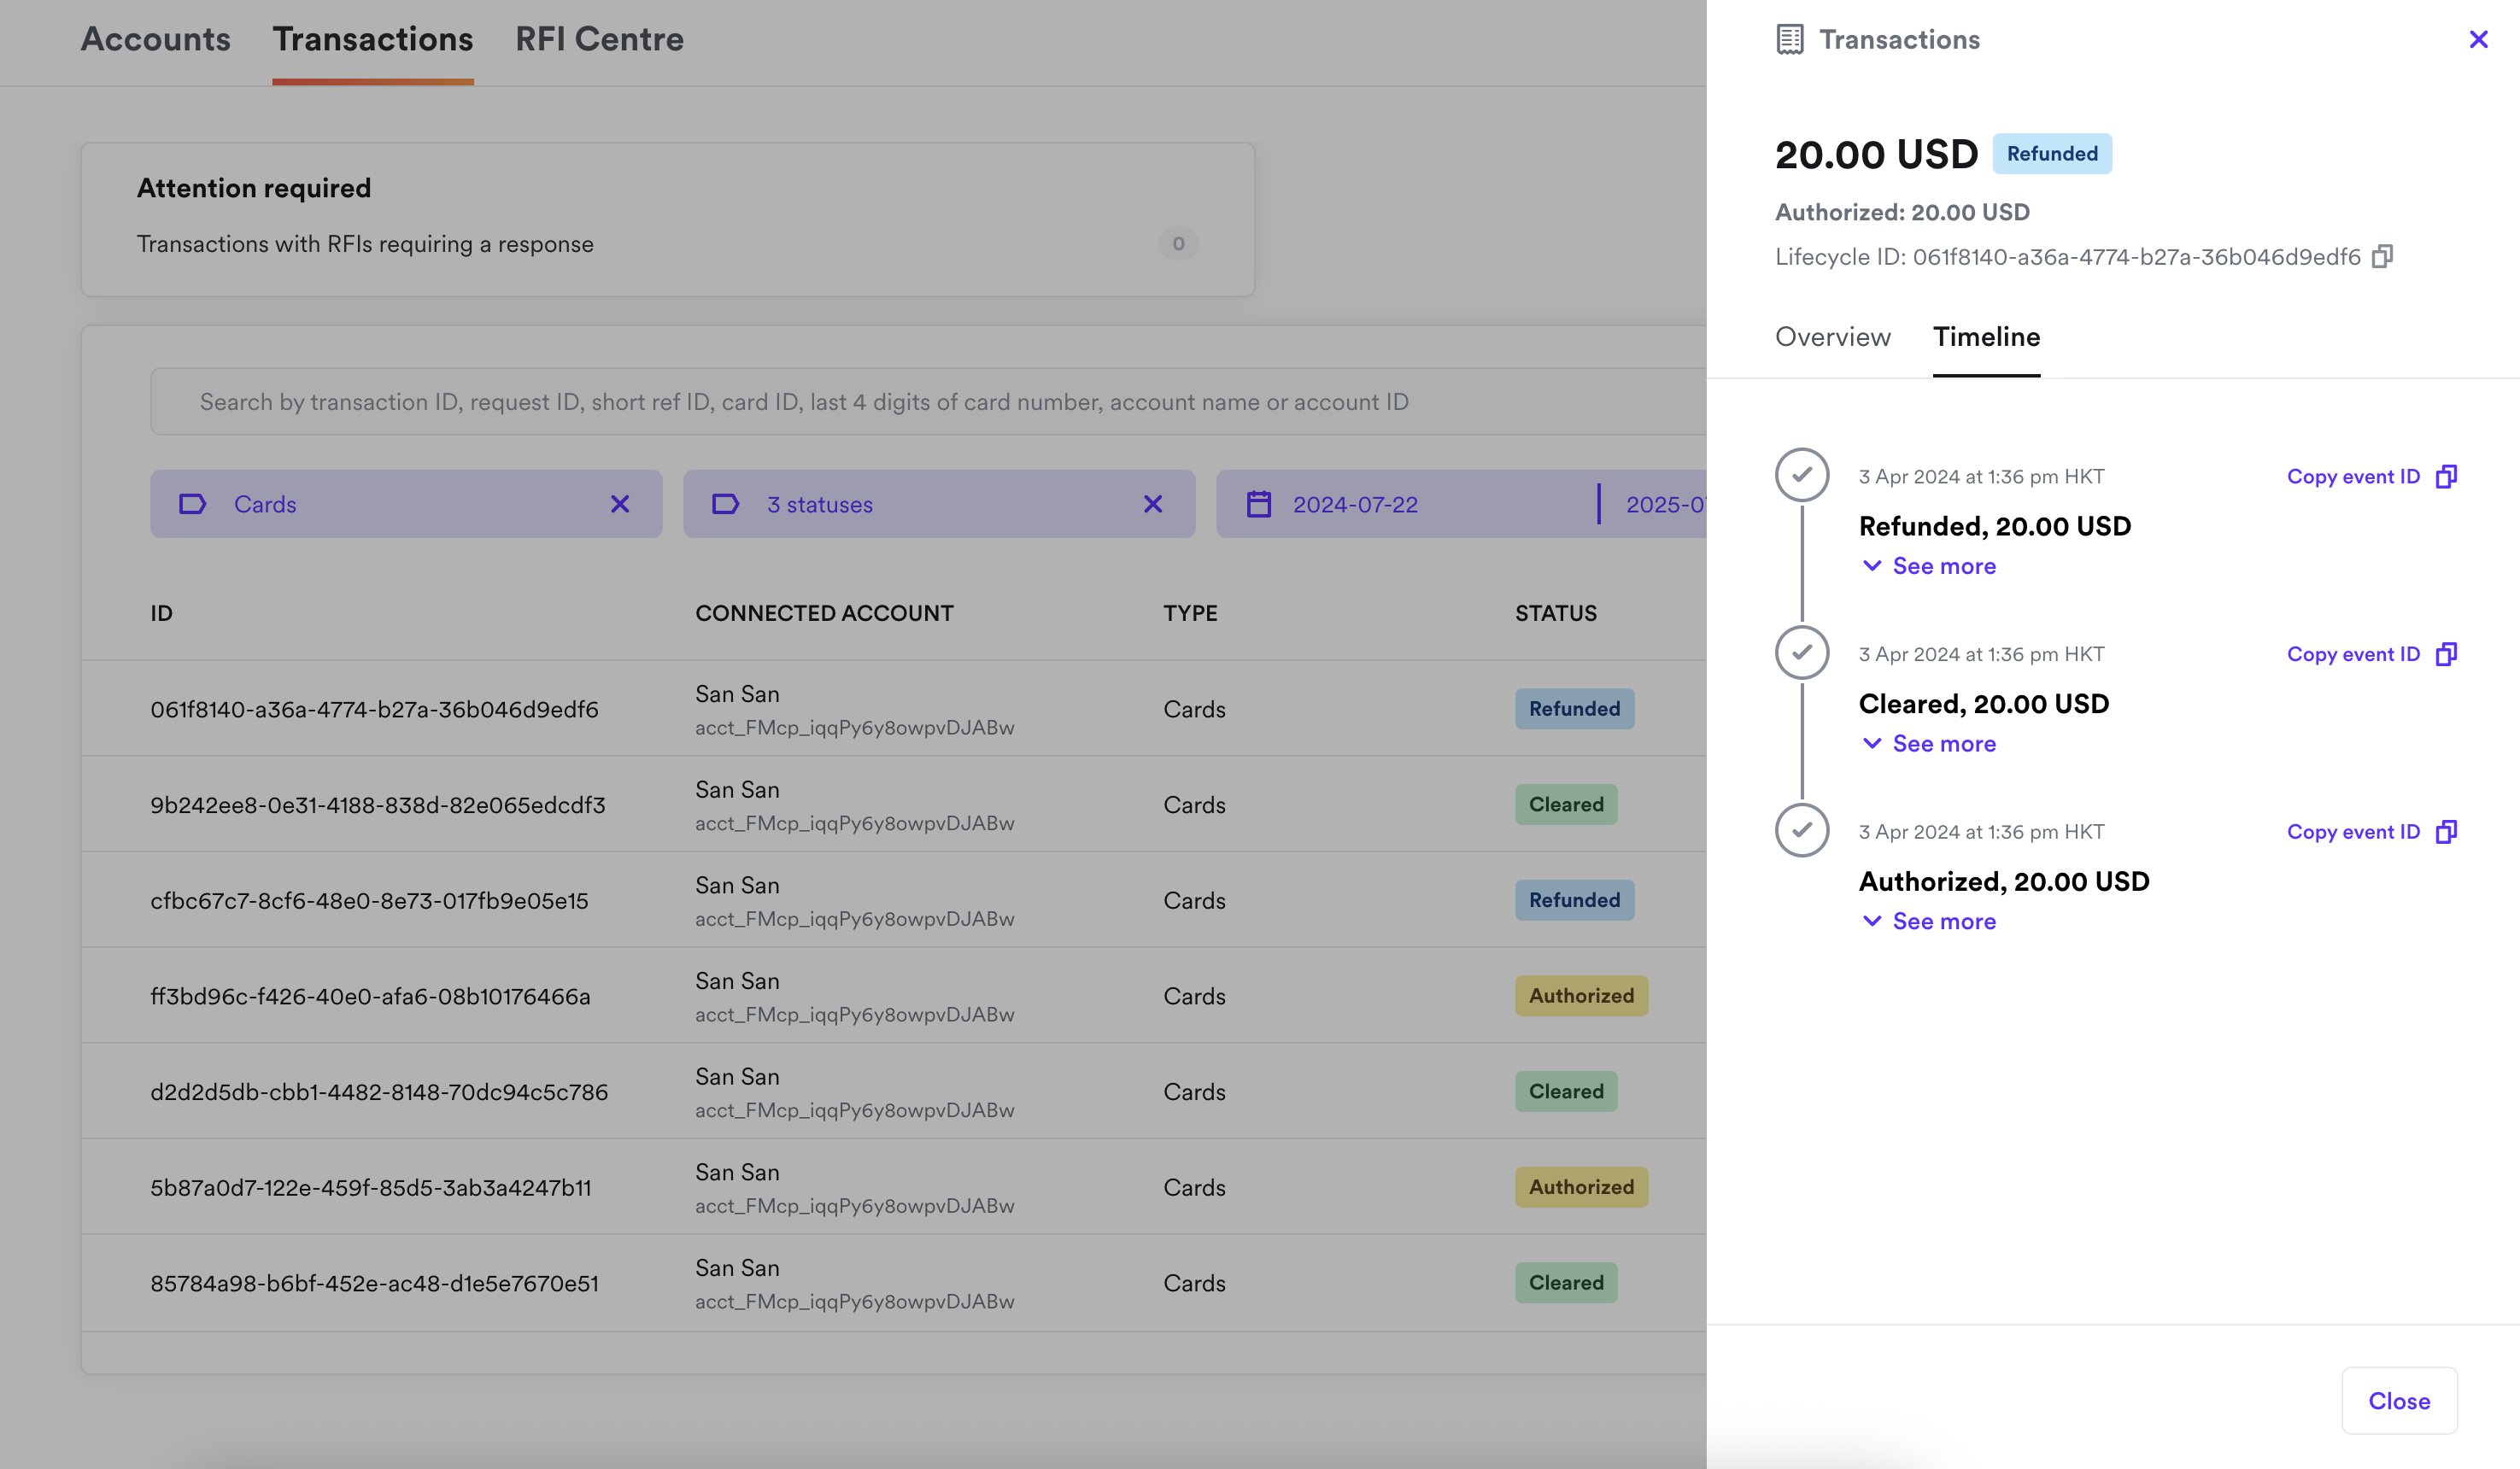The width and height of the screenshot is (2520, 1469).
Task: Click the calendar icon in the date filter
Action: (x=1259, y=504)
